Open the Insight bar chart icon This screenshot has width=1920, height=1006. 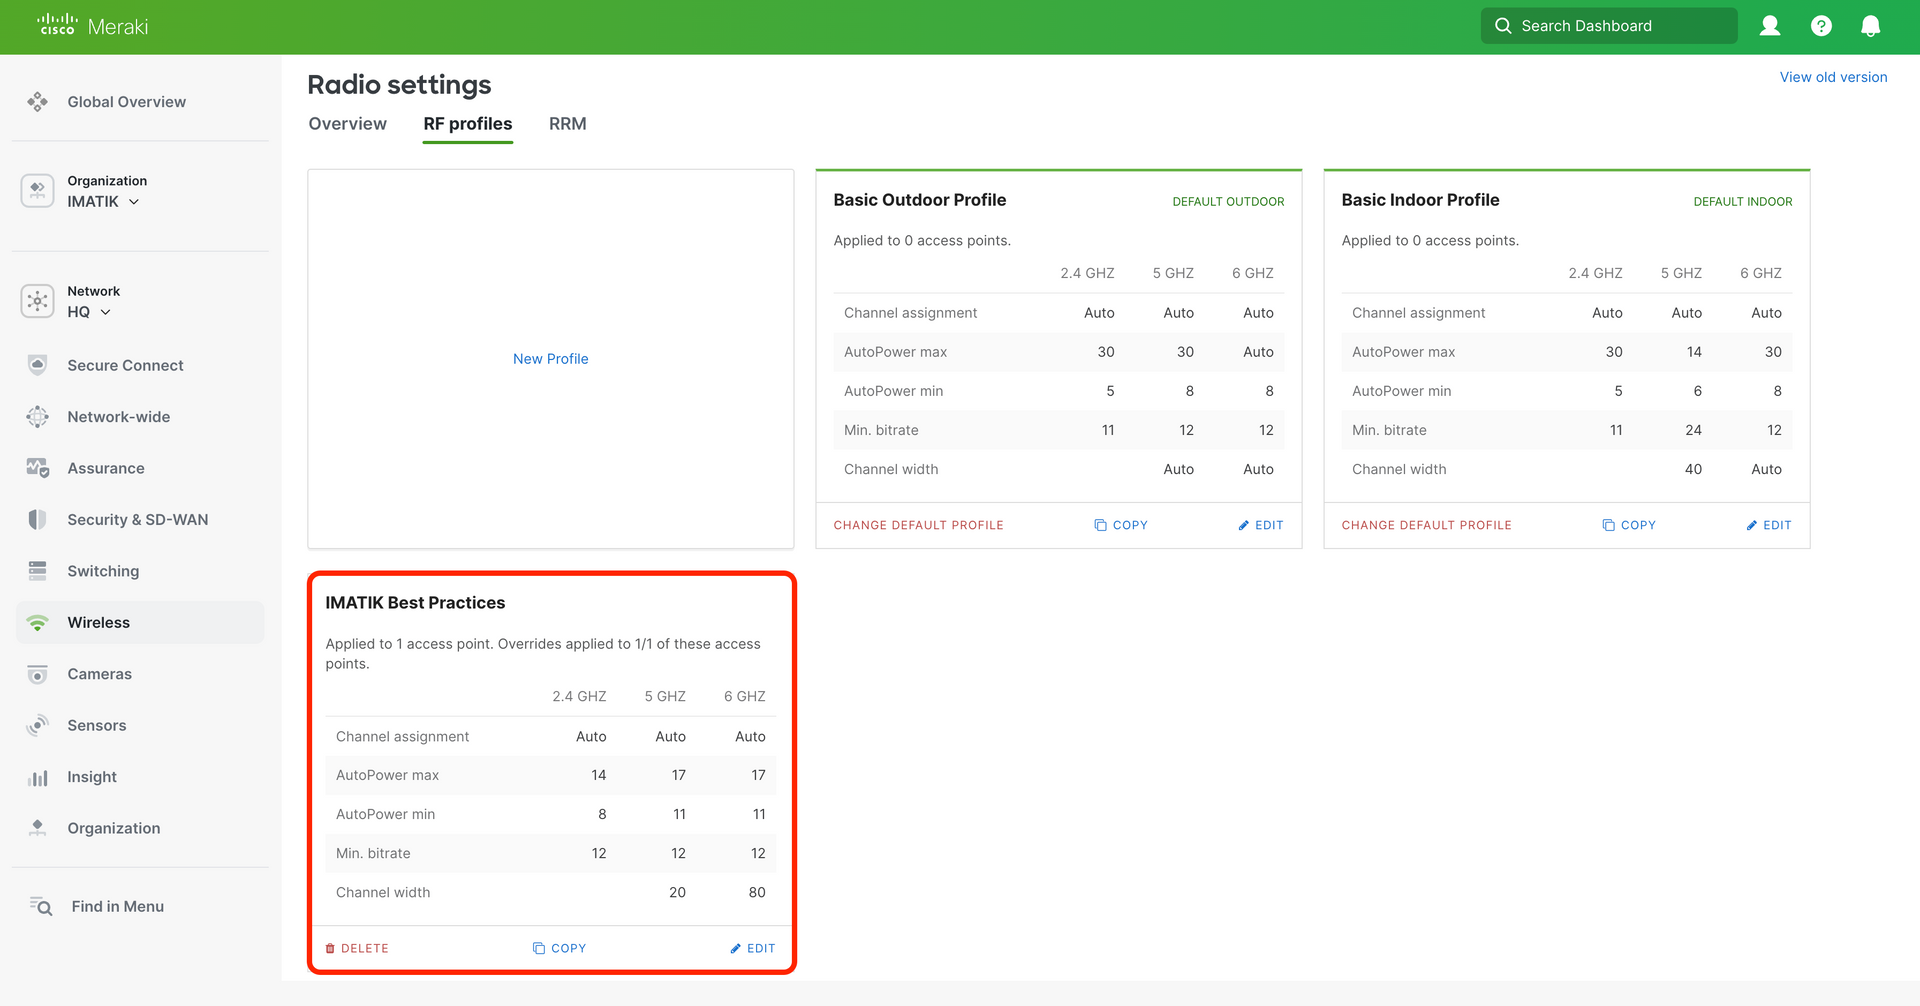38,777
